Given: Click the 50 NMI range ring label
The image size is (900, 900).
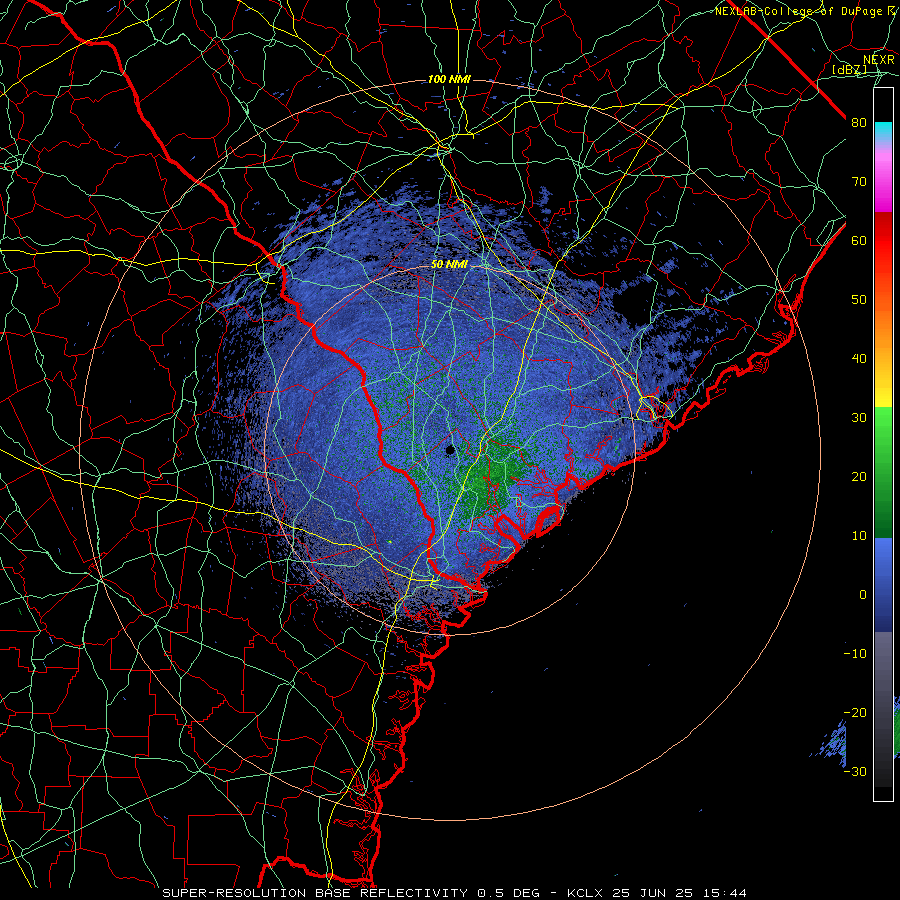Looking at the screenshot, I should (449, 264).
